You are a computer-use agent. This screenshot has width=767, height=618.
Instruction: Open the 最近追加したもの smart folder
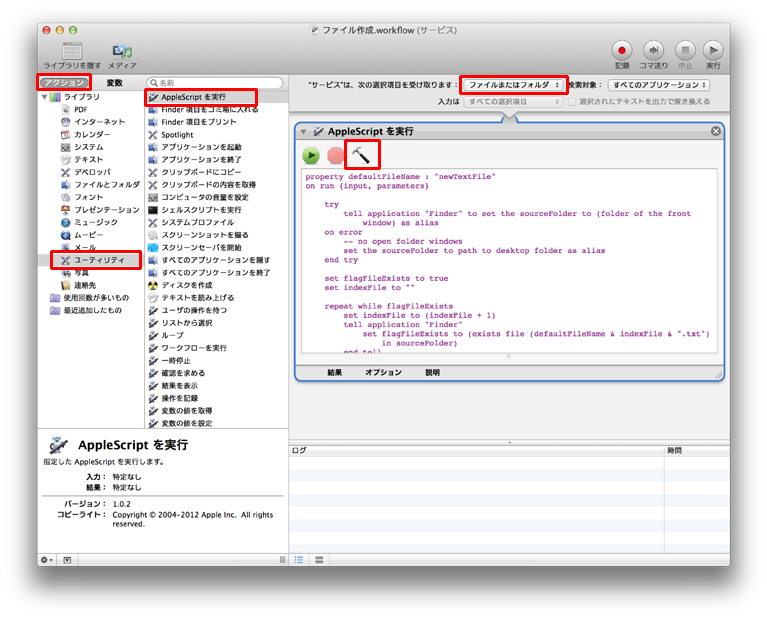click(90, 310)
